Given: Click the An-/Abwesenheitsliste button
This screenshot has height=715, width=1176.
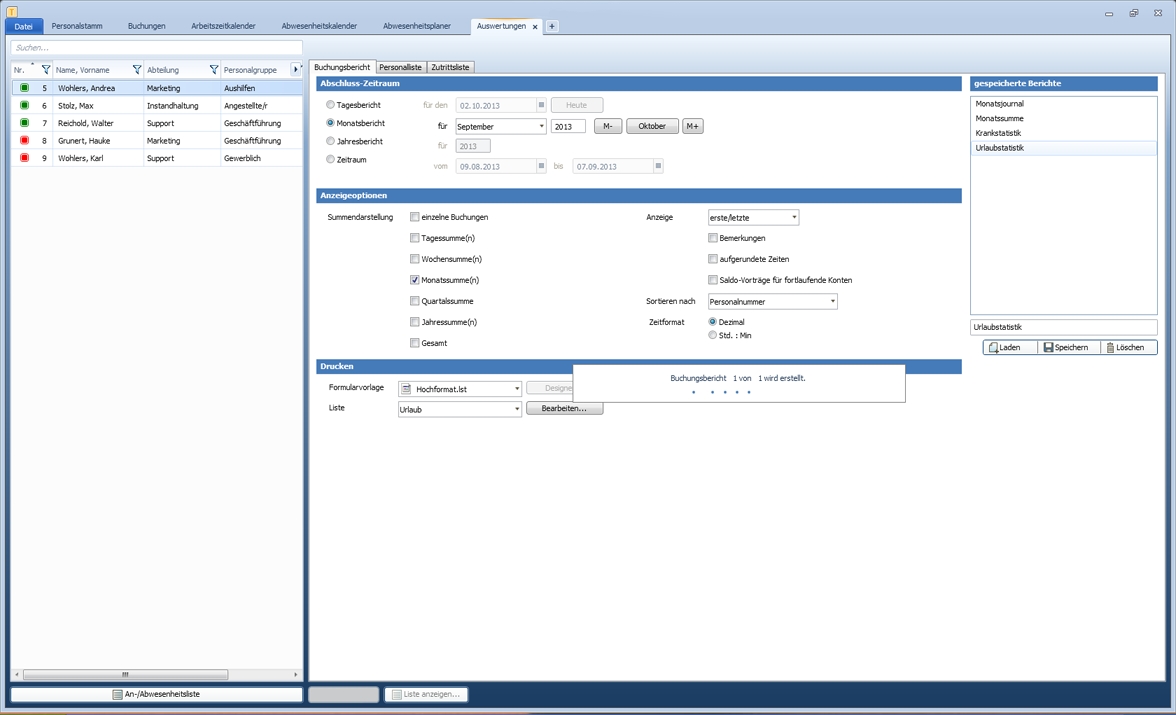Looking at the screenshot, I should (156, 694).
